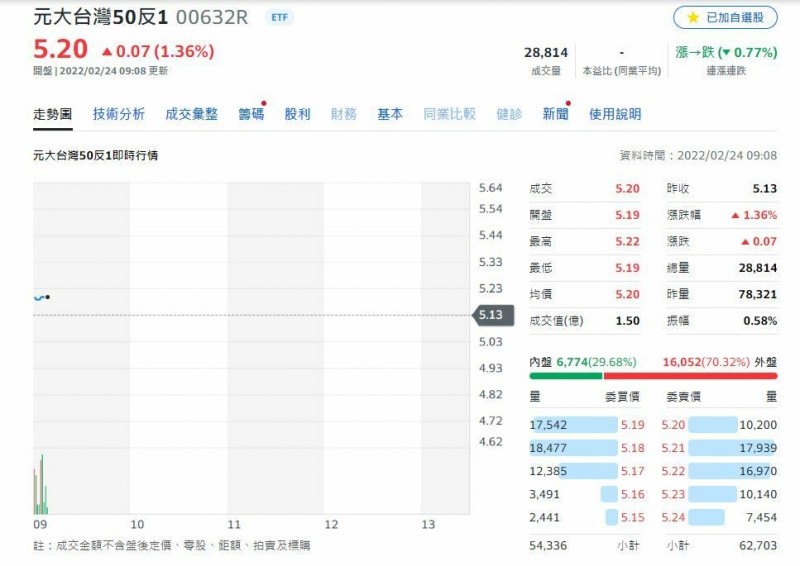Toggle the 已加自選股 watchlist button
Screen dimensions: 800x566
[x=725, y=18]
